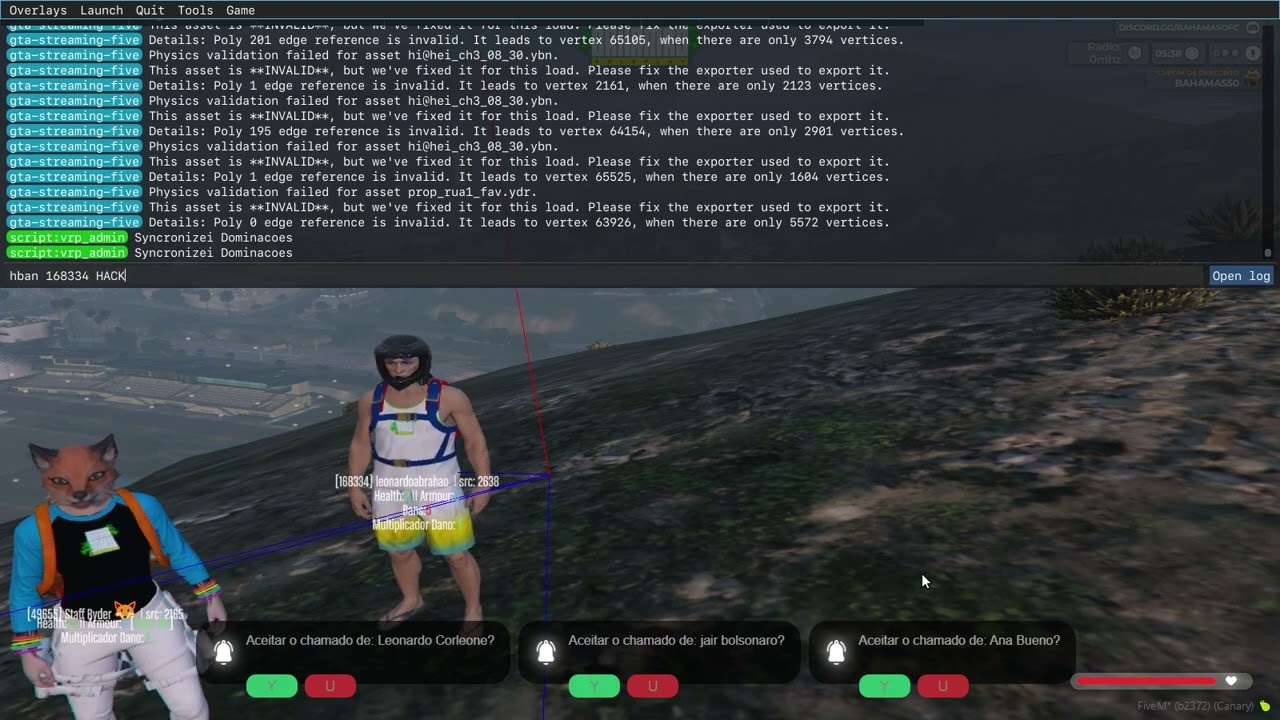Open the Launch menu

tap(101, 10)
